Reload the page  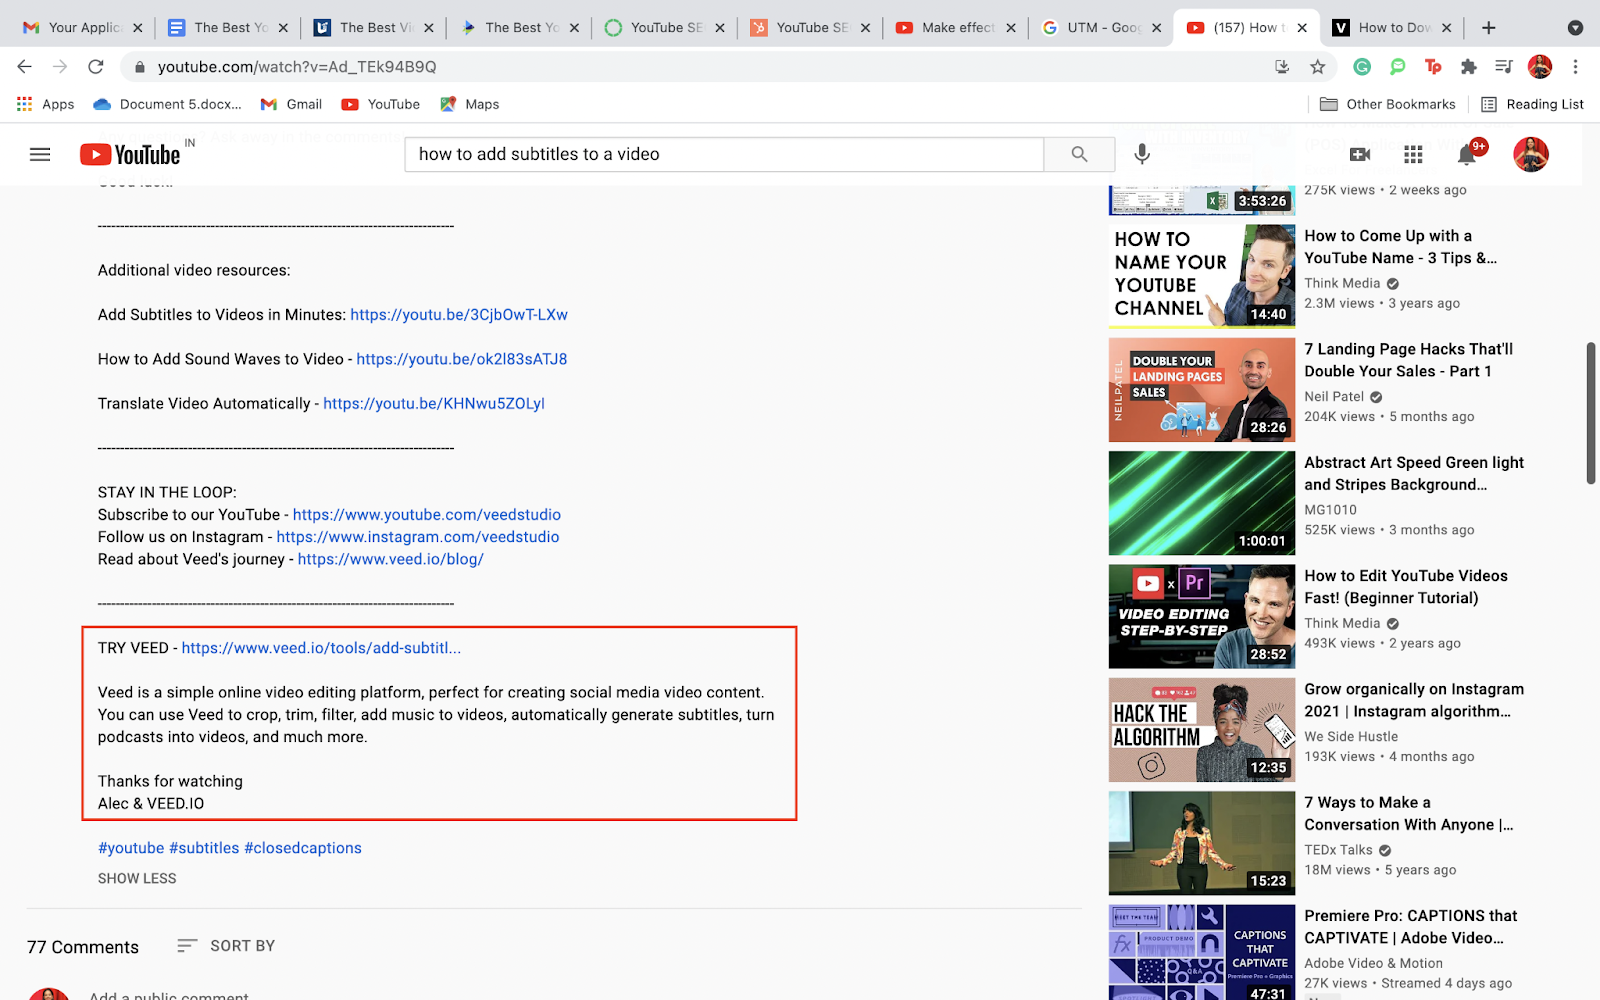pyautogui.click(x=95, y=67)
